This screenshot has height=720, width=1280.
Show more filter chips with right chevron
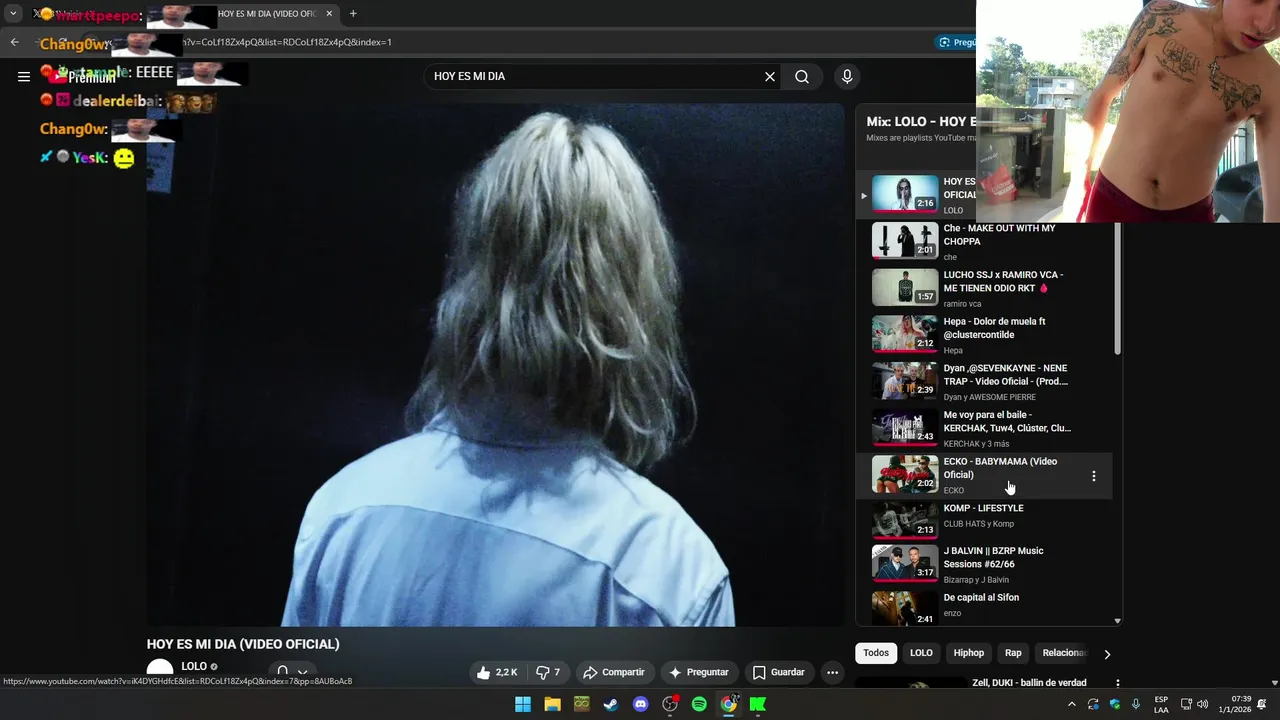[x=1107, y=654]
